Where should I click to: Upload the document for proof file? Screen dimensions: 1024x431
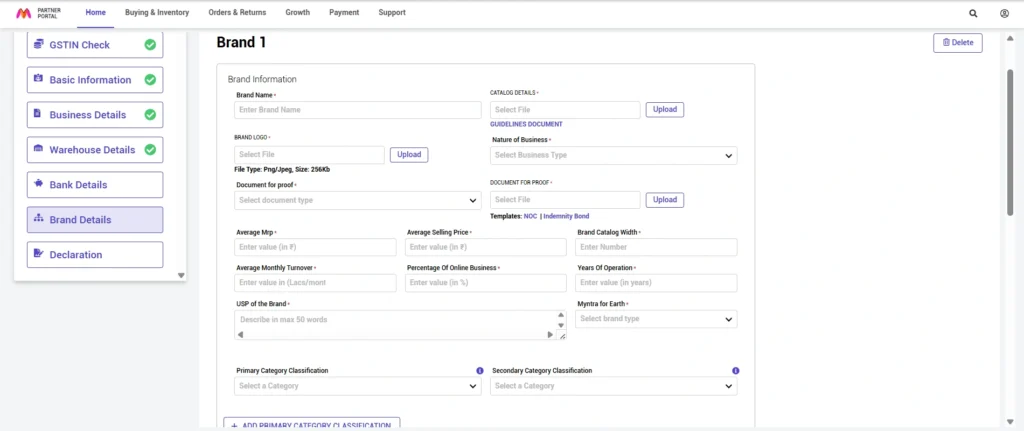click(665, 200)
